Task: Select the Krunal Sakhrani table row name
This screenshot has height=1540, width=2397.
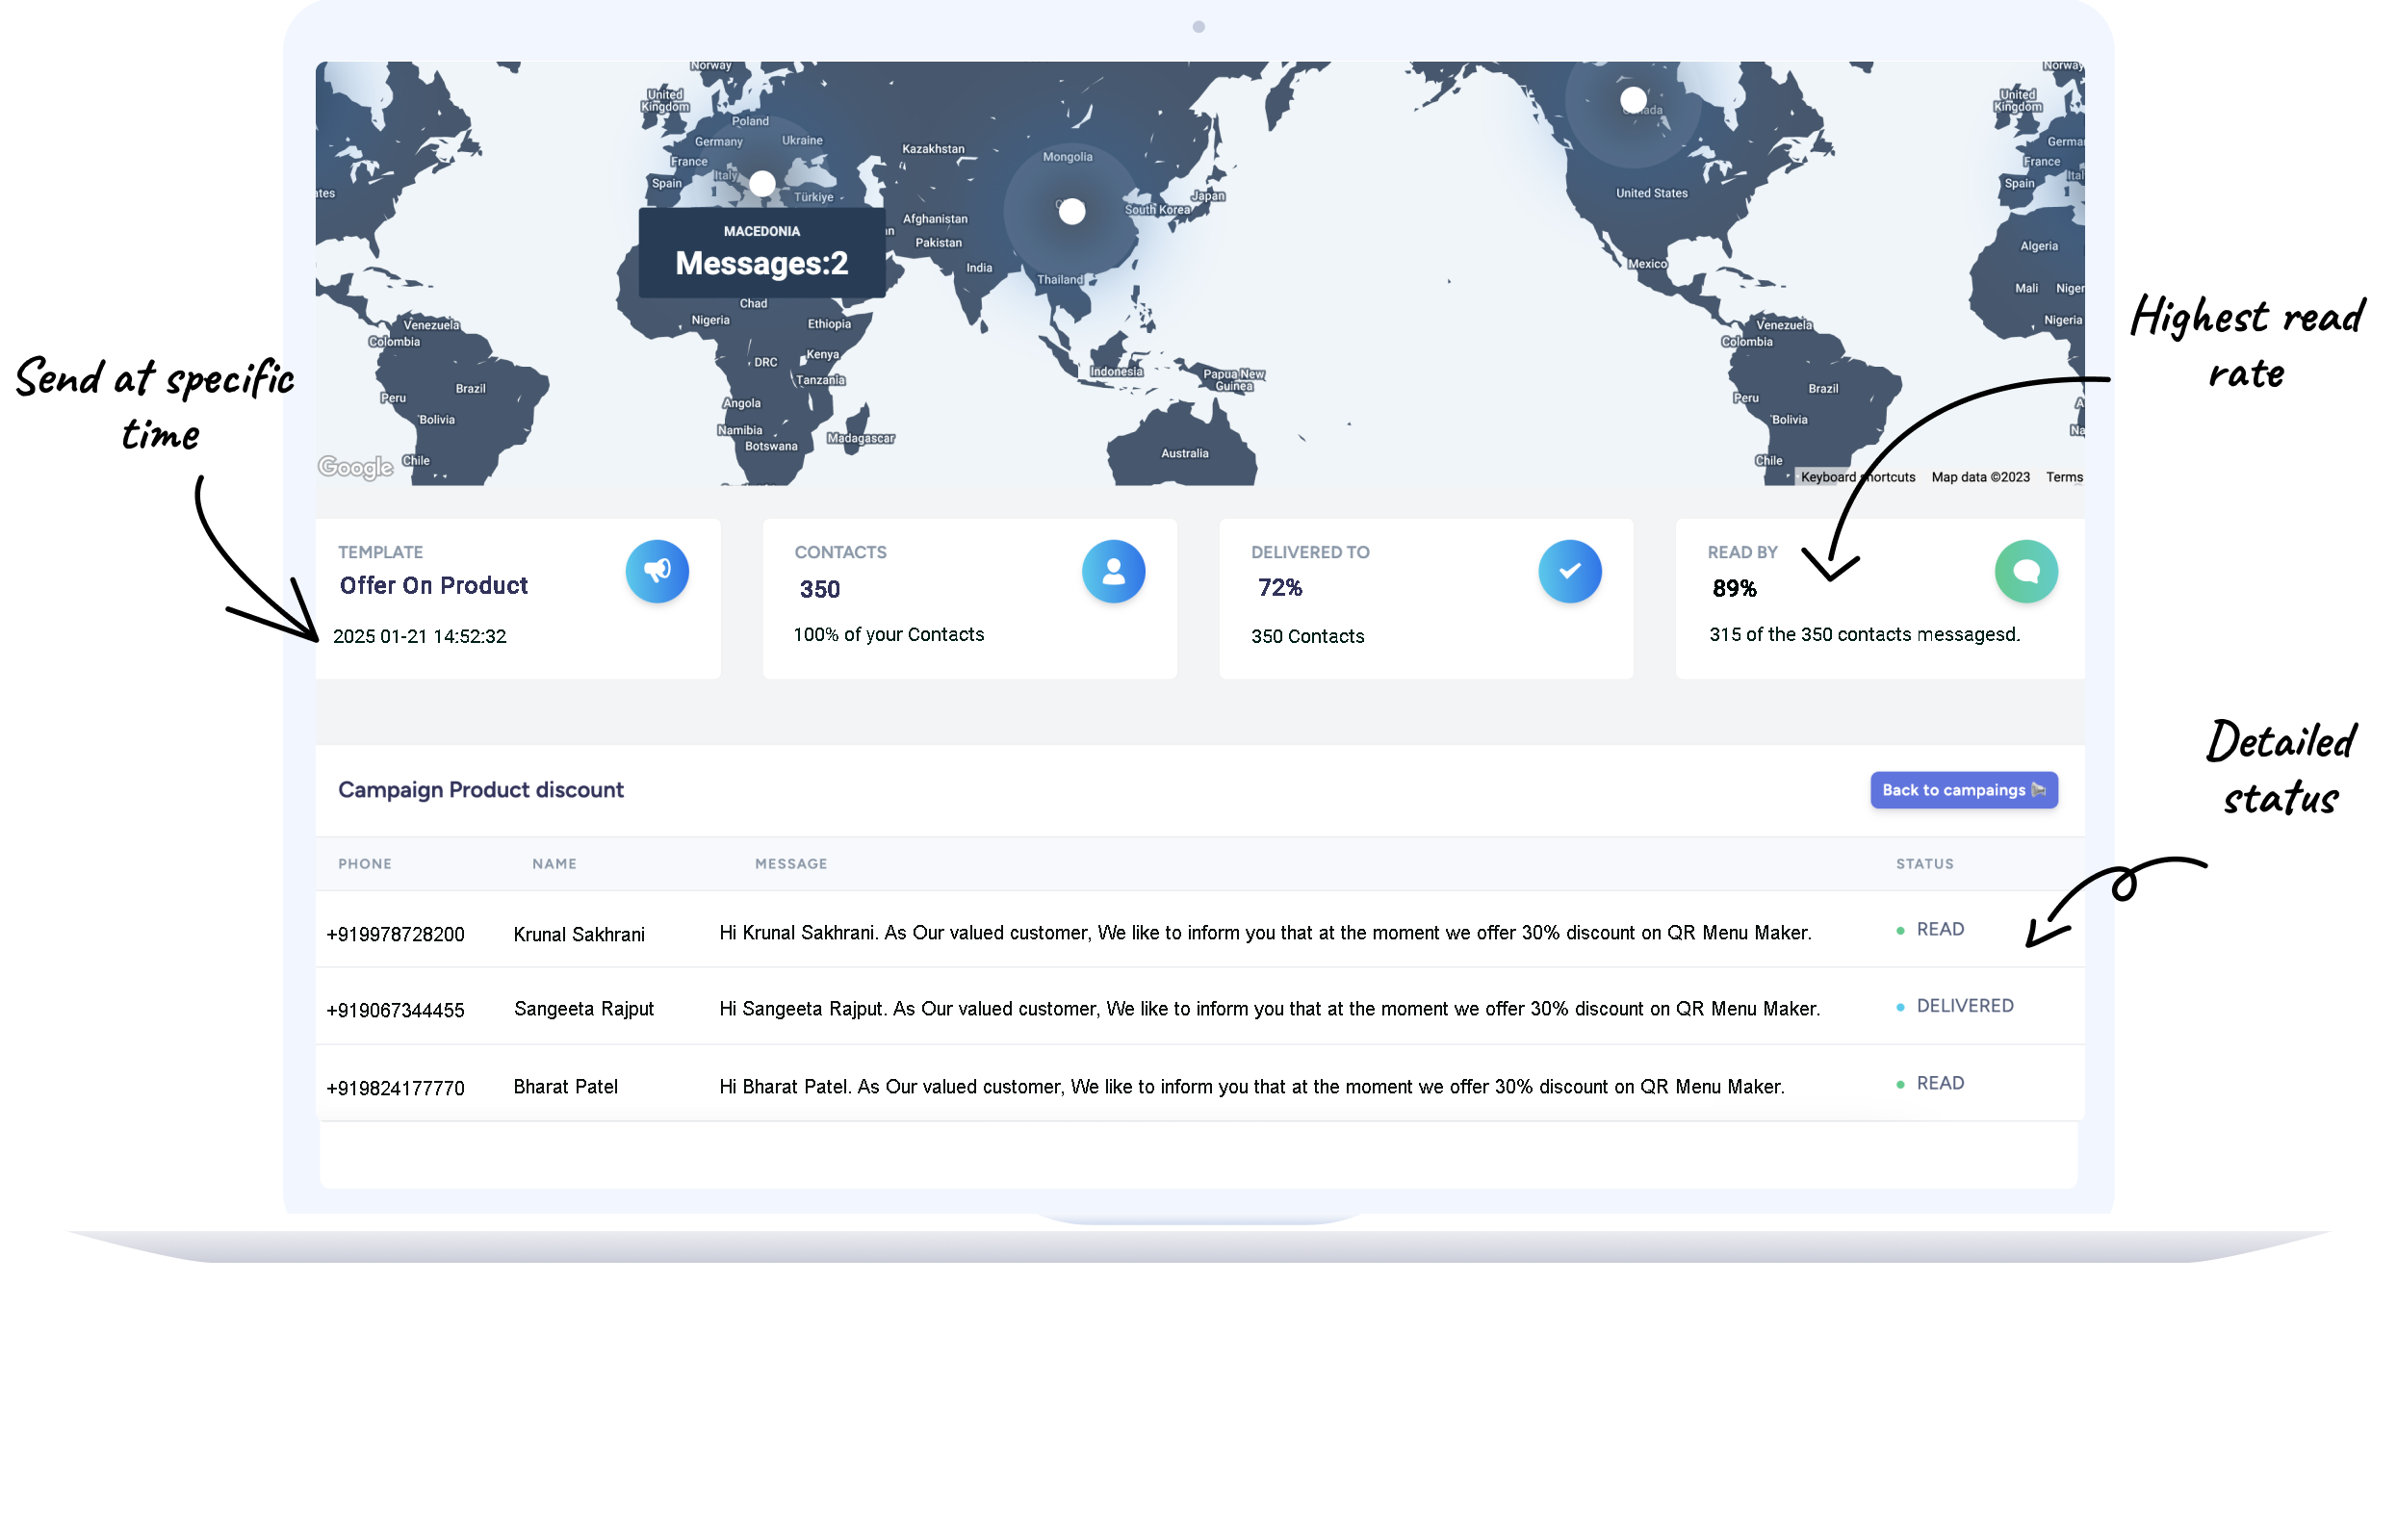Action: [x=579, y=934]
